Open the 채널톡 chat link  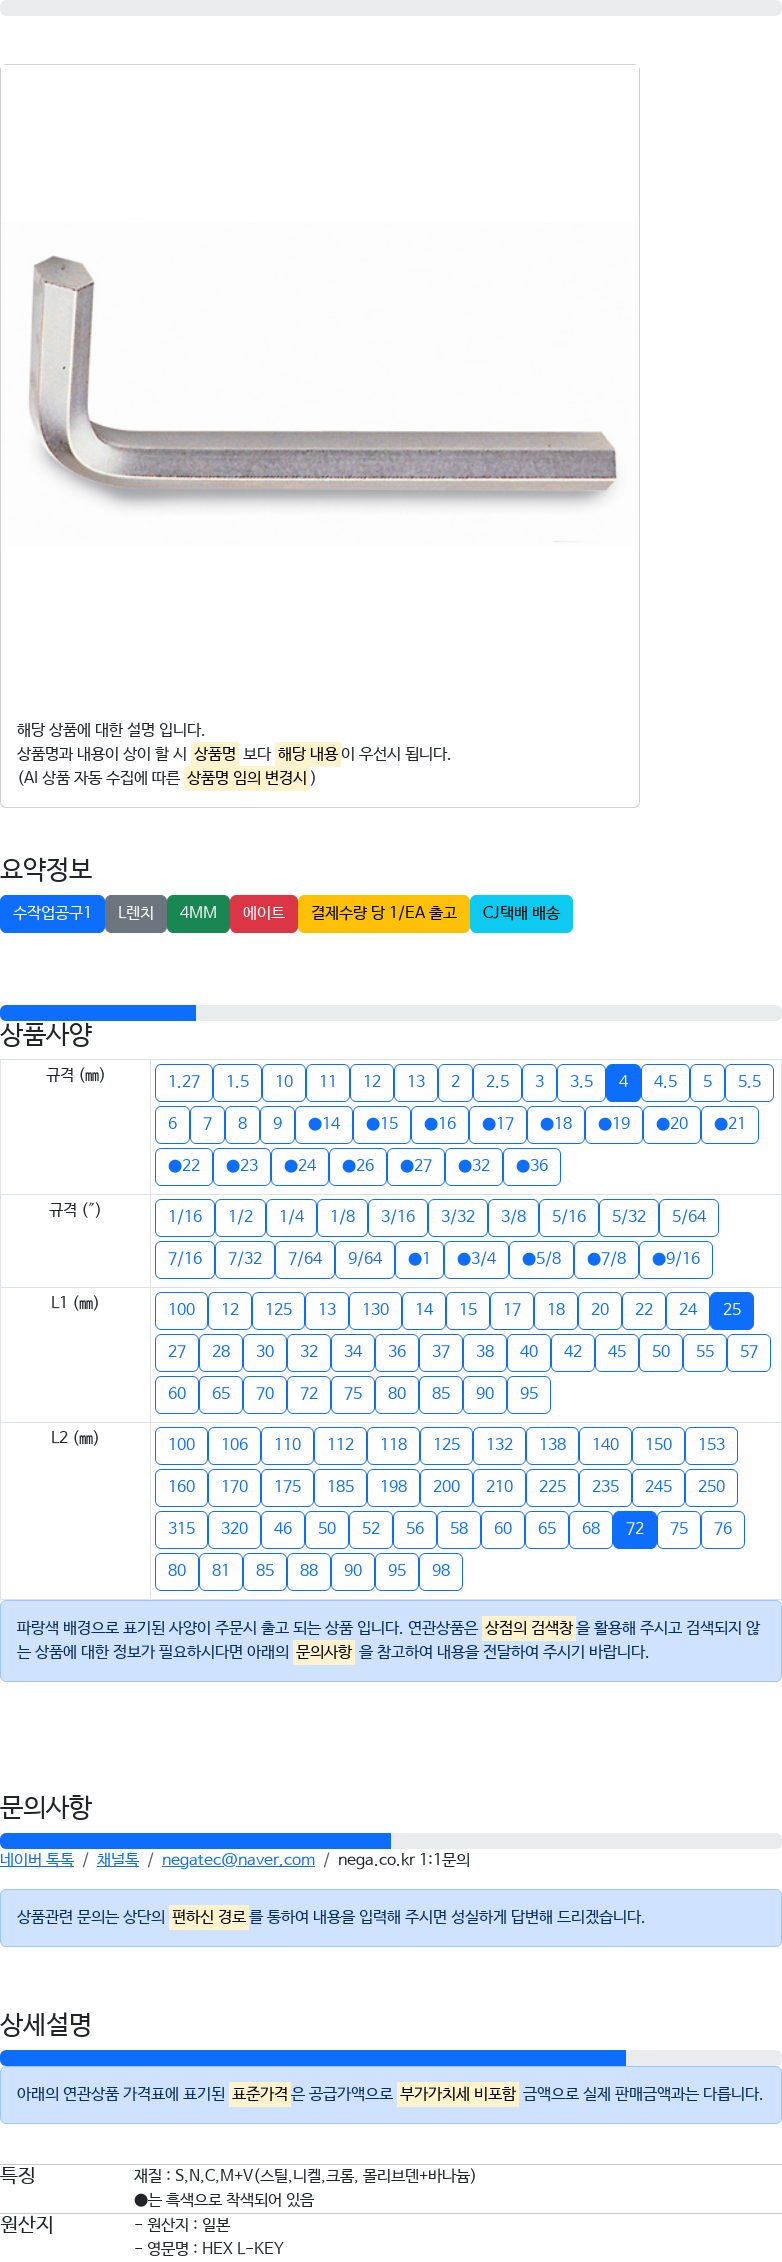pos(118,1860)
